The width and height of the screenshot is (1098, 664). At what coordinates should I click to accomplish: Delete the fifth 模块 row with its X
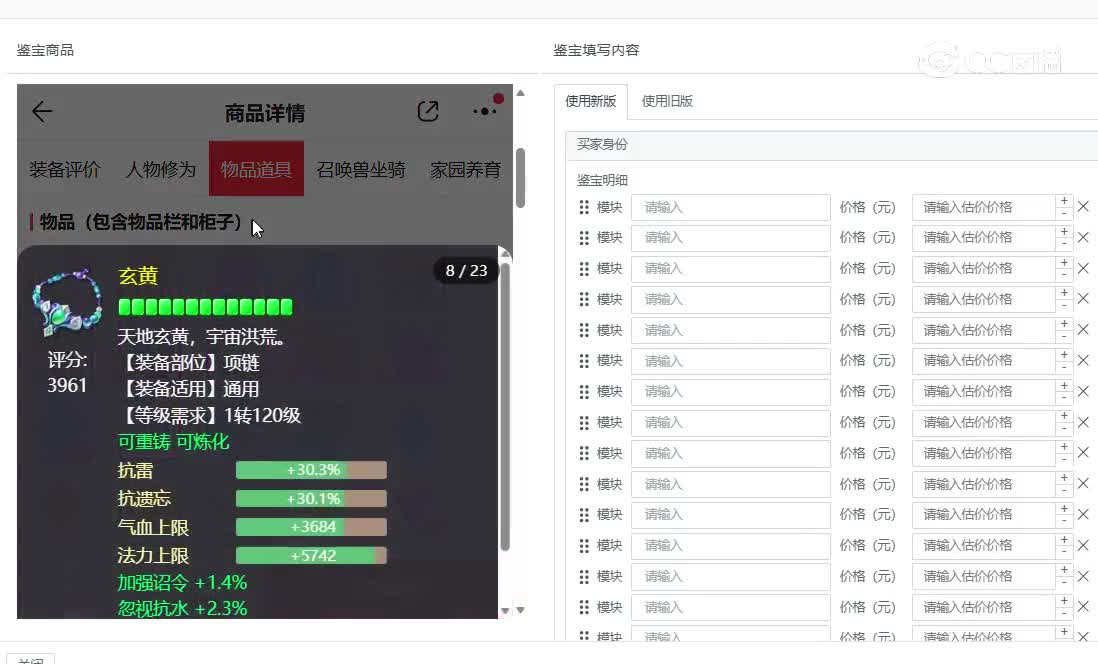pos(1083,330)
